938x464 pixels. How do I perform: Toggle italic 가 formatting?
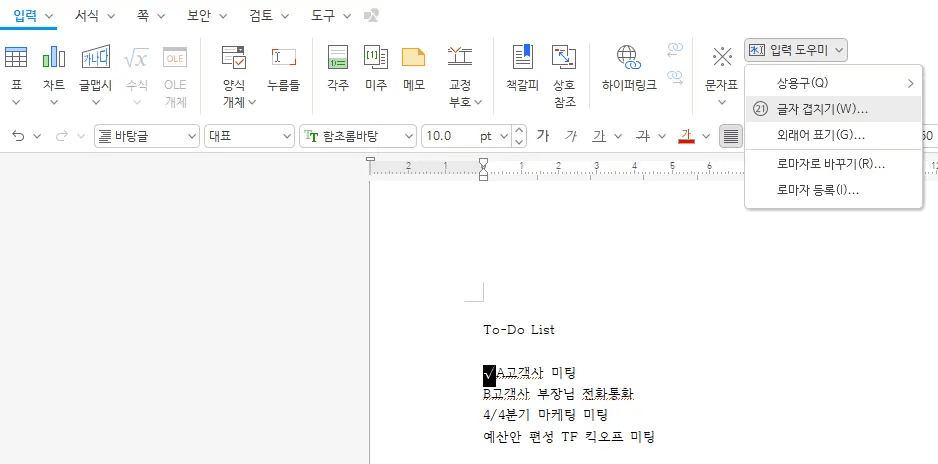tap(571, 136)
